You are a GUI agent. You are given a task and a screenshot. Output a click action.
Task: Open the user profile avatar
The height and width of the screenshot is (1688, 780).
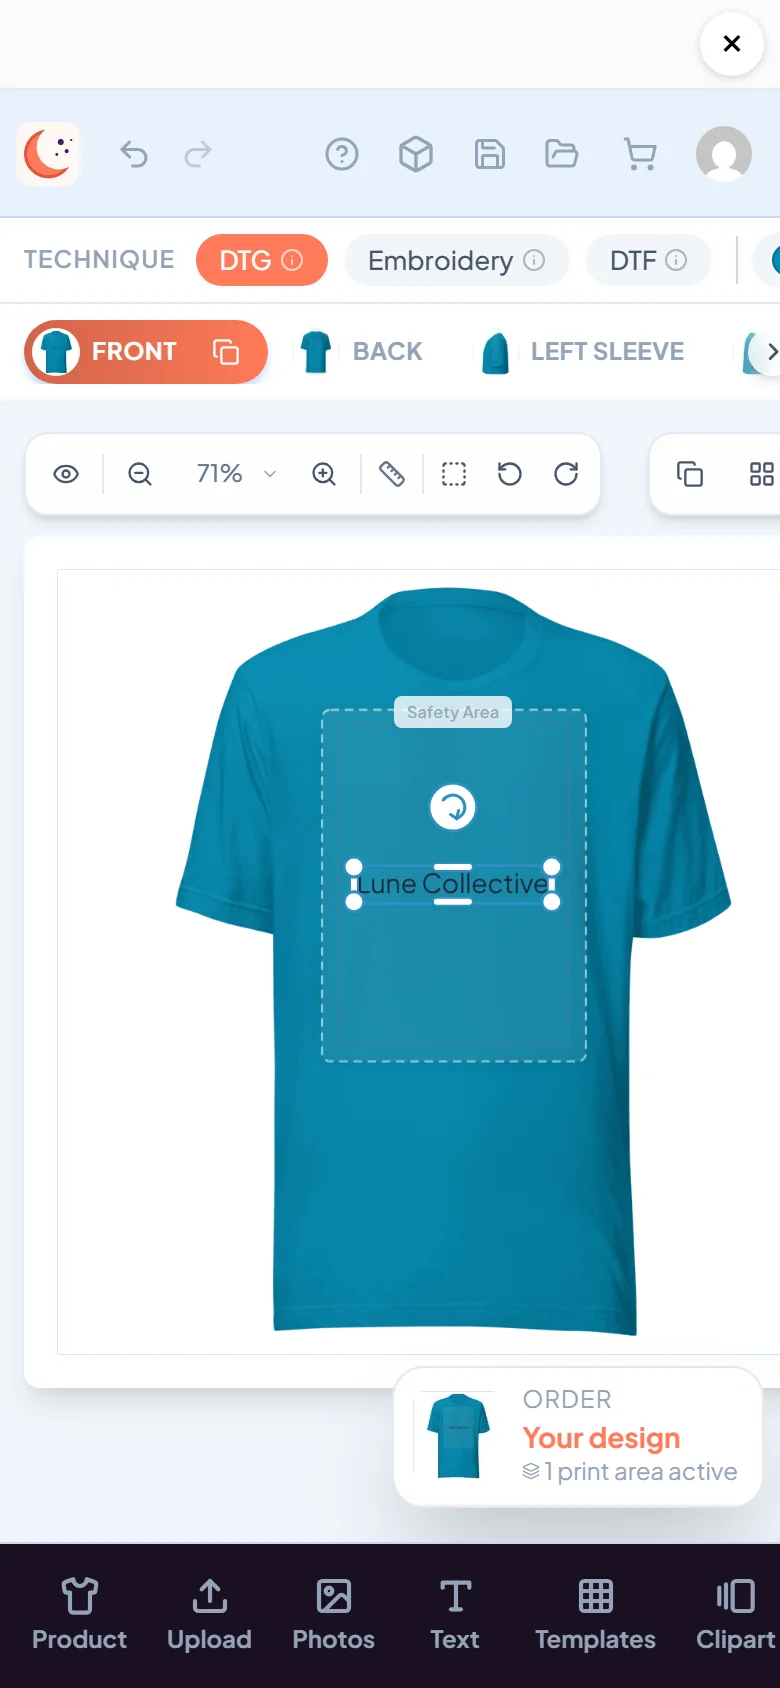pos(724,154)
